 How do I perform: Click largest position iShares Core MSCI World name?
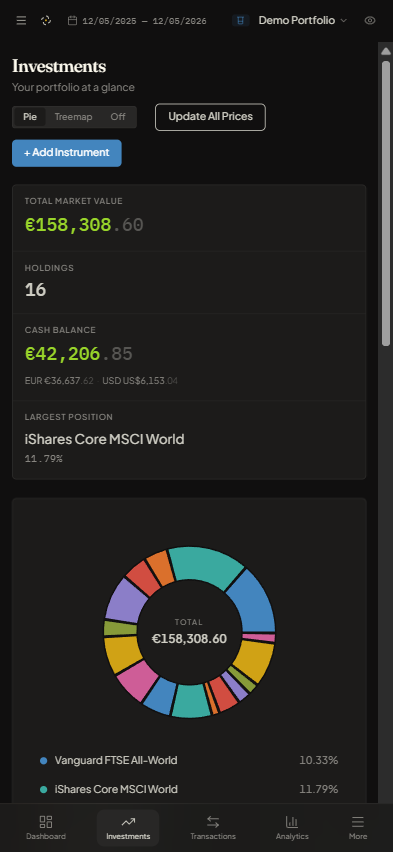[x=104, y=439]
